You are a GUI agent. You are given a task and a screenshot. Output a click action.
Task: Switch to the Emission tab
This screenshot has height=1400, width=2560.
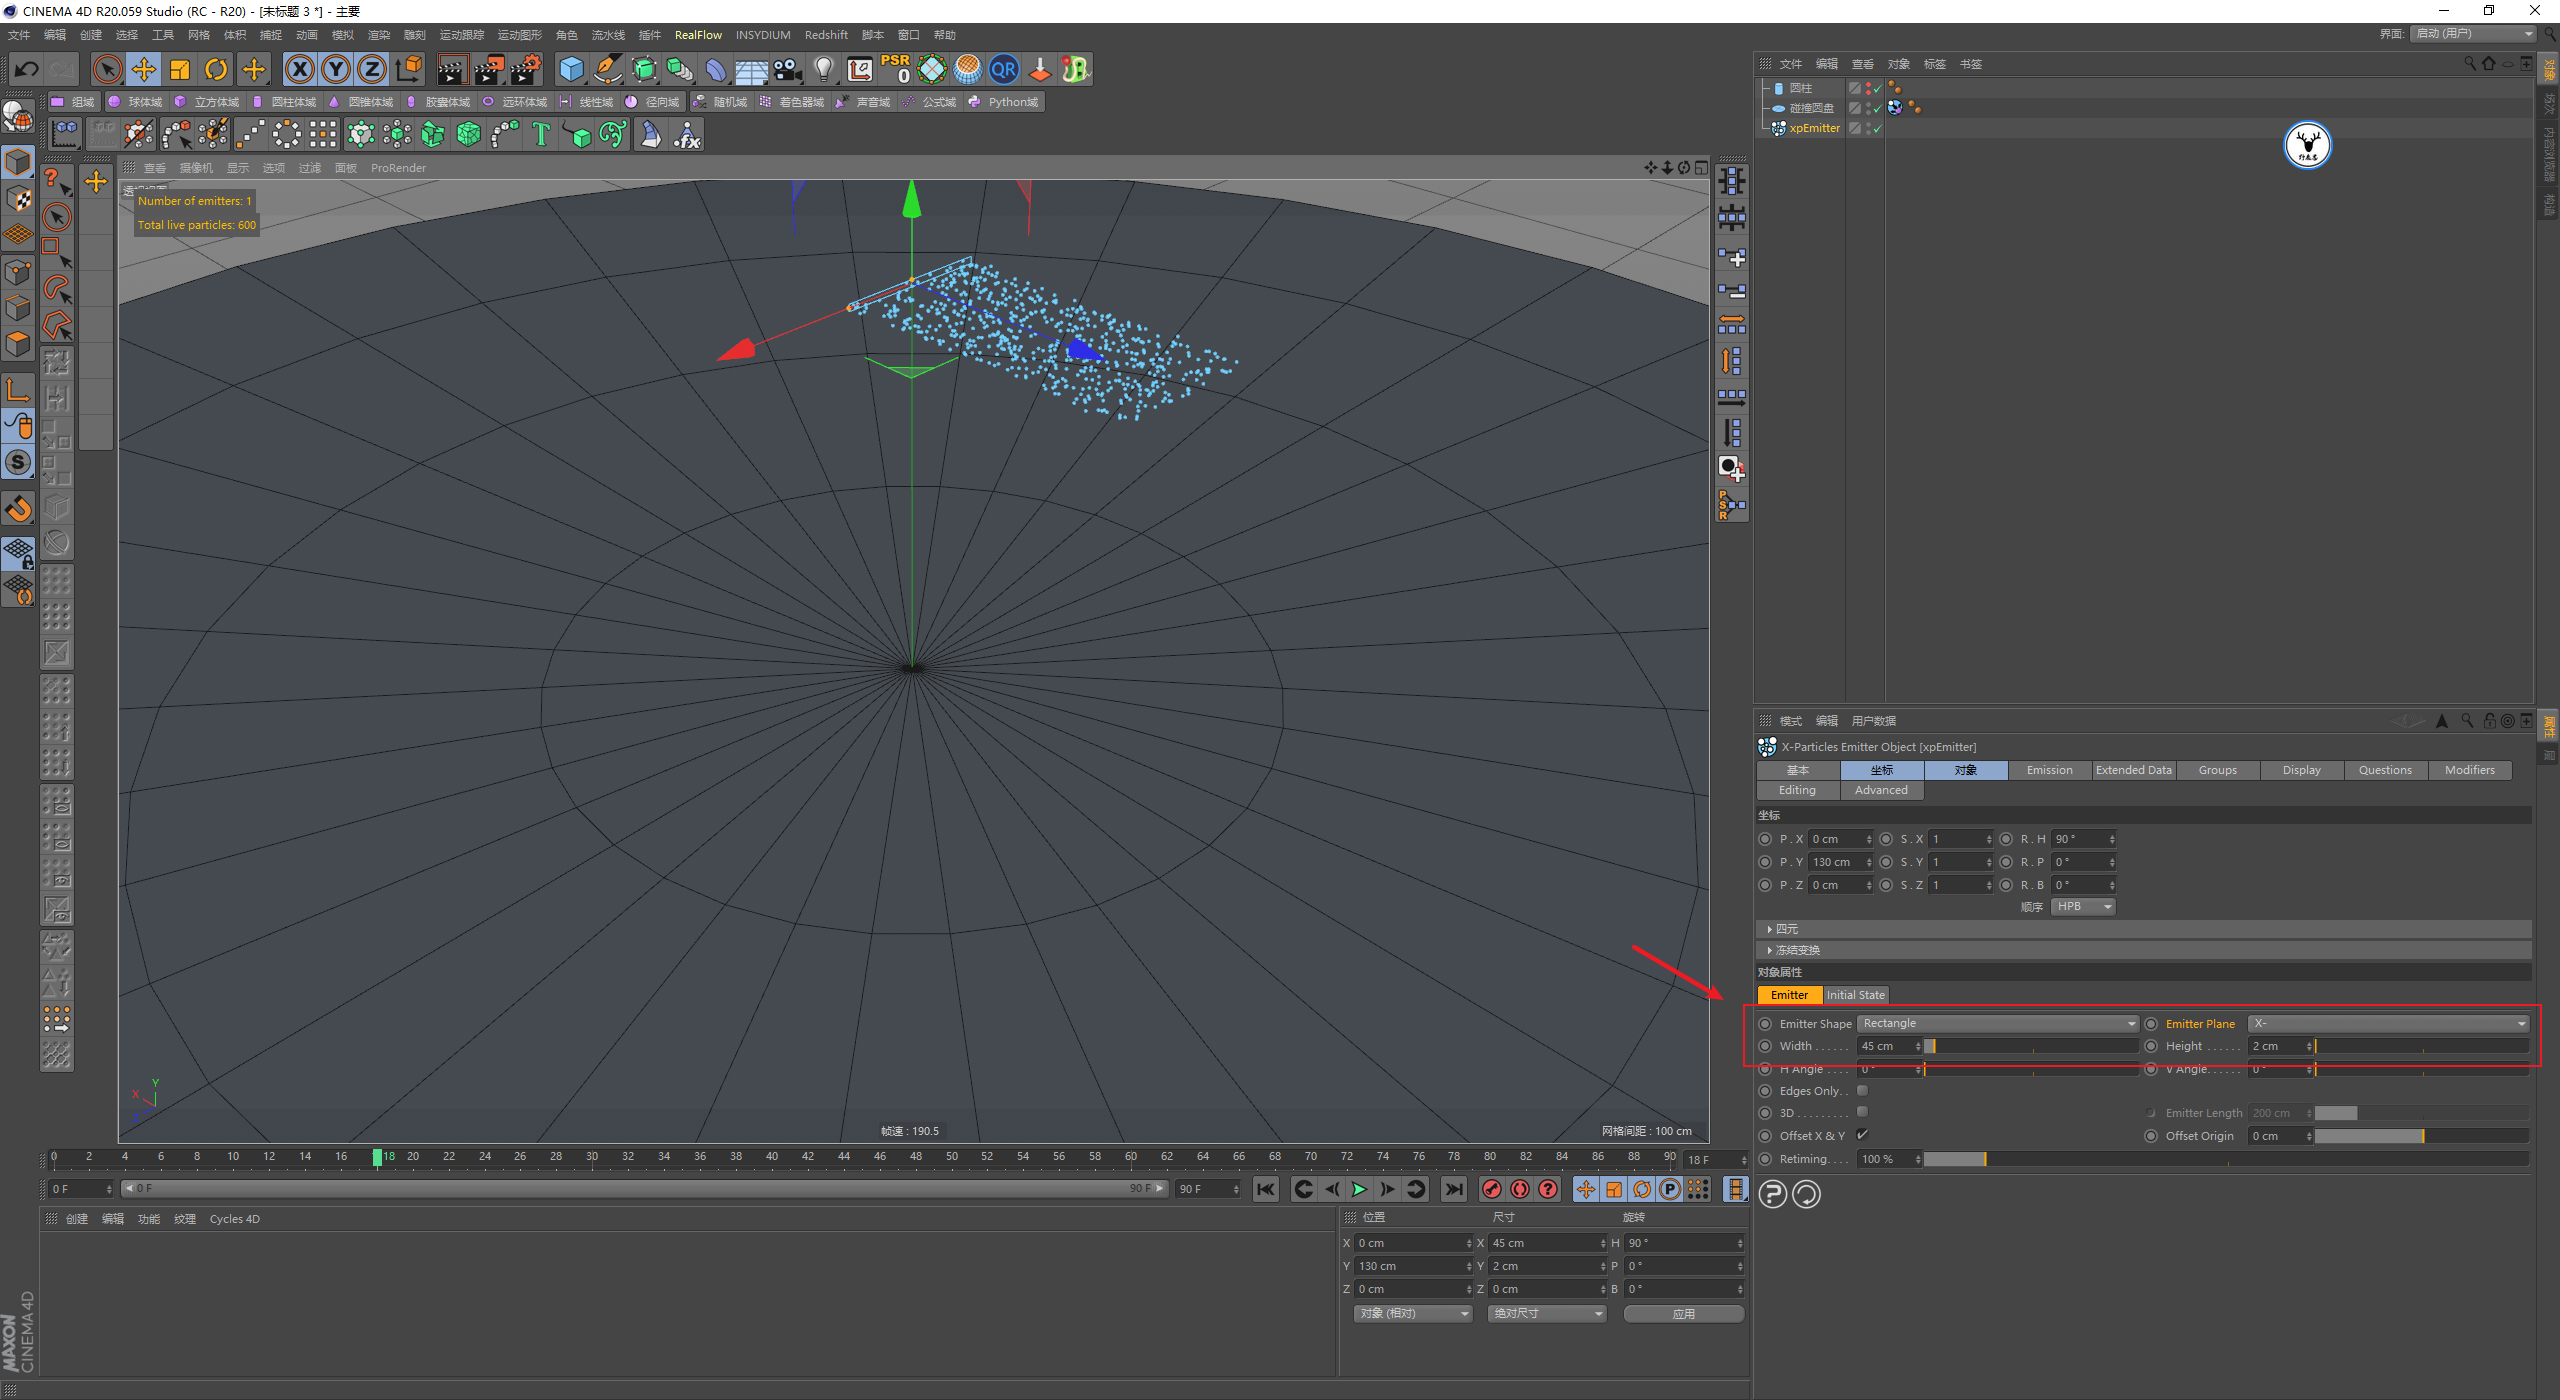coord(2049,770)
